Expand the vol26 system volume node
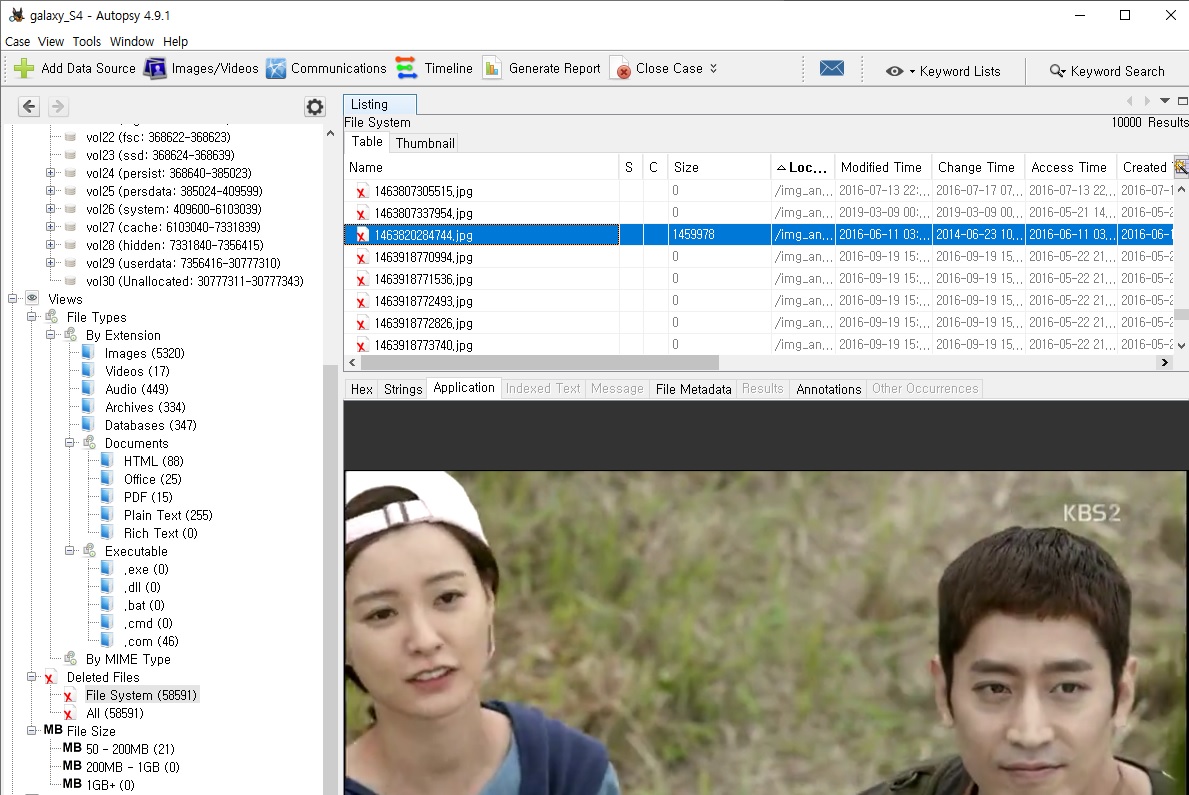The height and width of the screenshot is (795, 1189). 50,209
